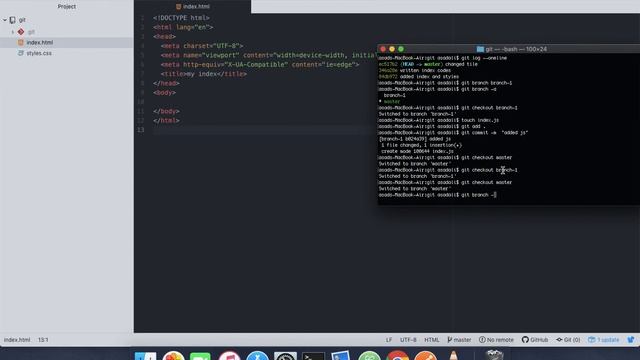This screenshot has width=640, height=360.
Task: Open the VLC cone icon in Dock
Action: [x=453, y=356]
